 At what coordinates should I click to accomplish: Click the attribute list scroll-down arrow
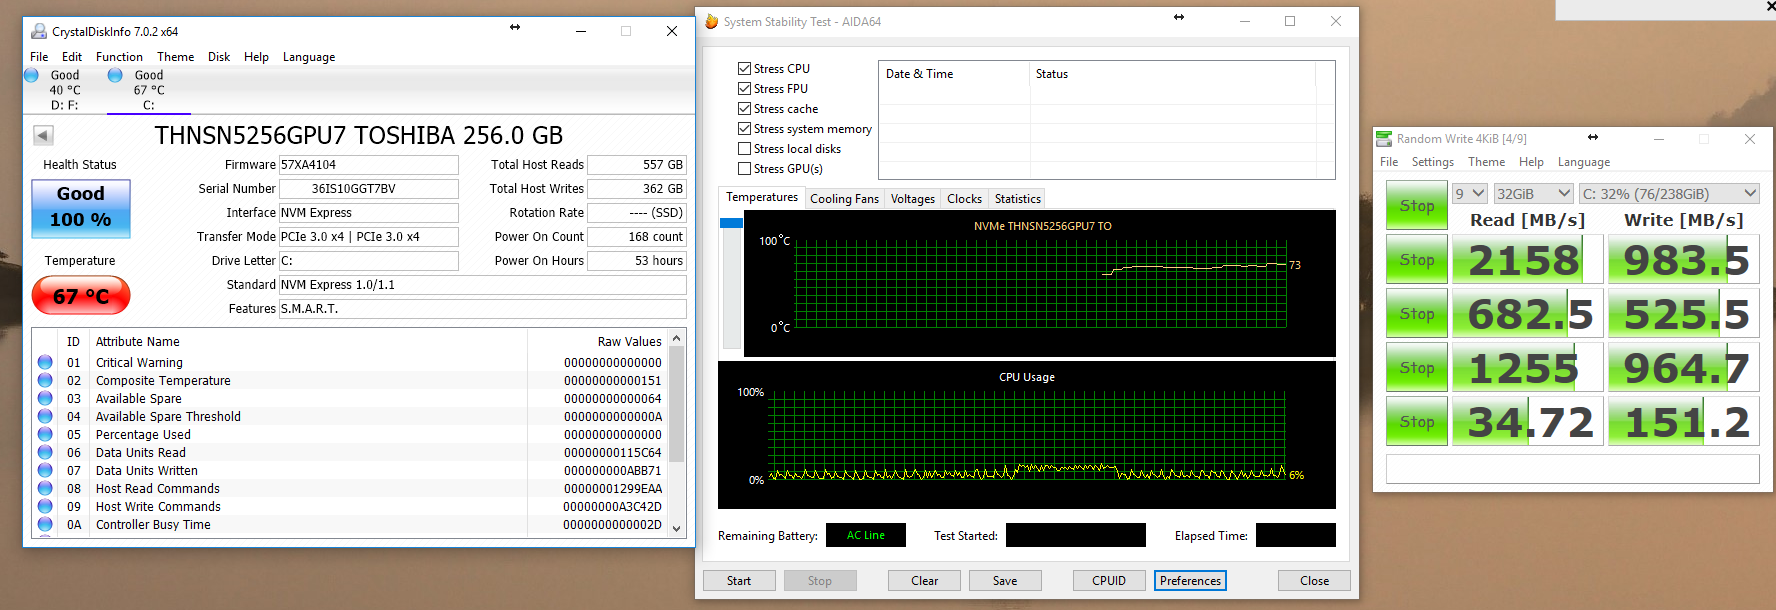677,528
